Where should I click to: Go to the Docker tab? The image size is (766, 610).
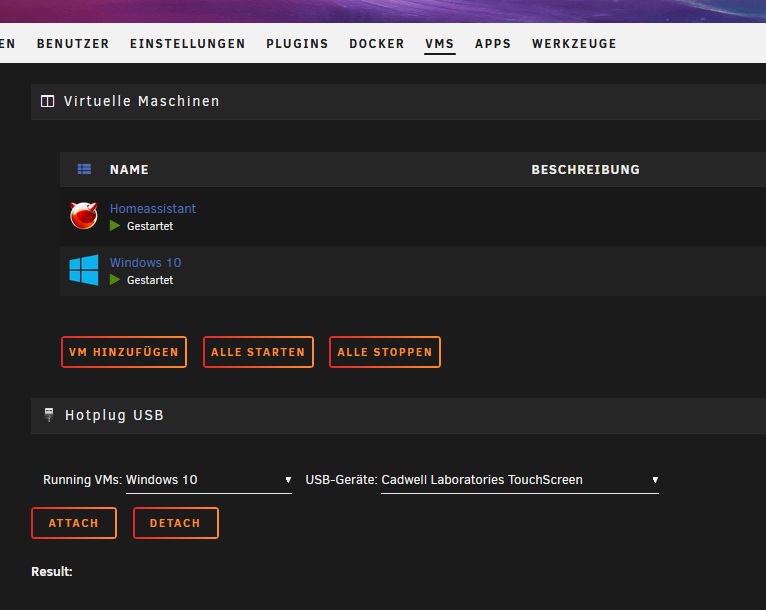coord(377,44)
